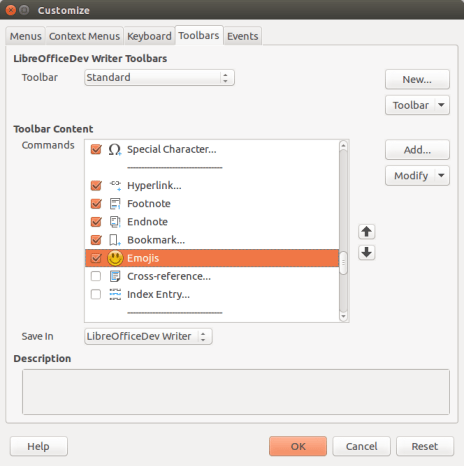Select the Emojis row text

coord(143,258)
